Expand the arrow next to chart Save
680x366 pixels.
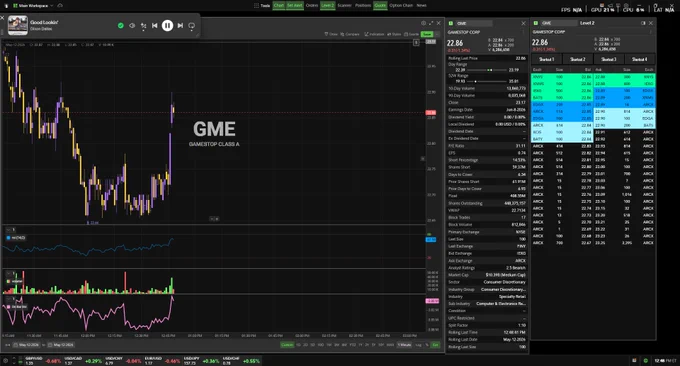click(437, 34)
